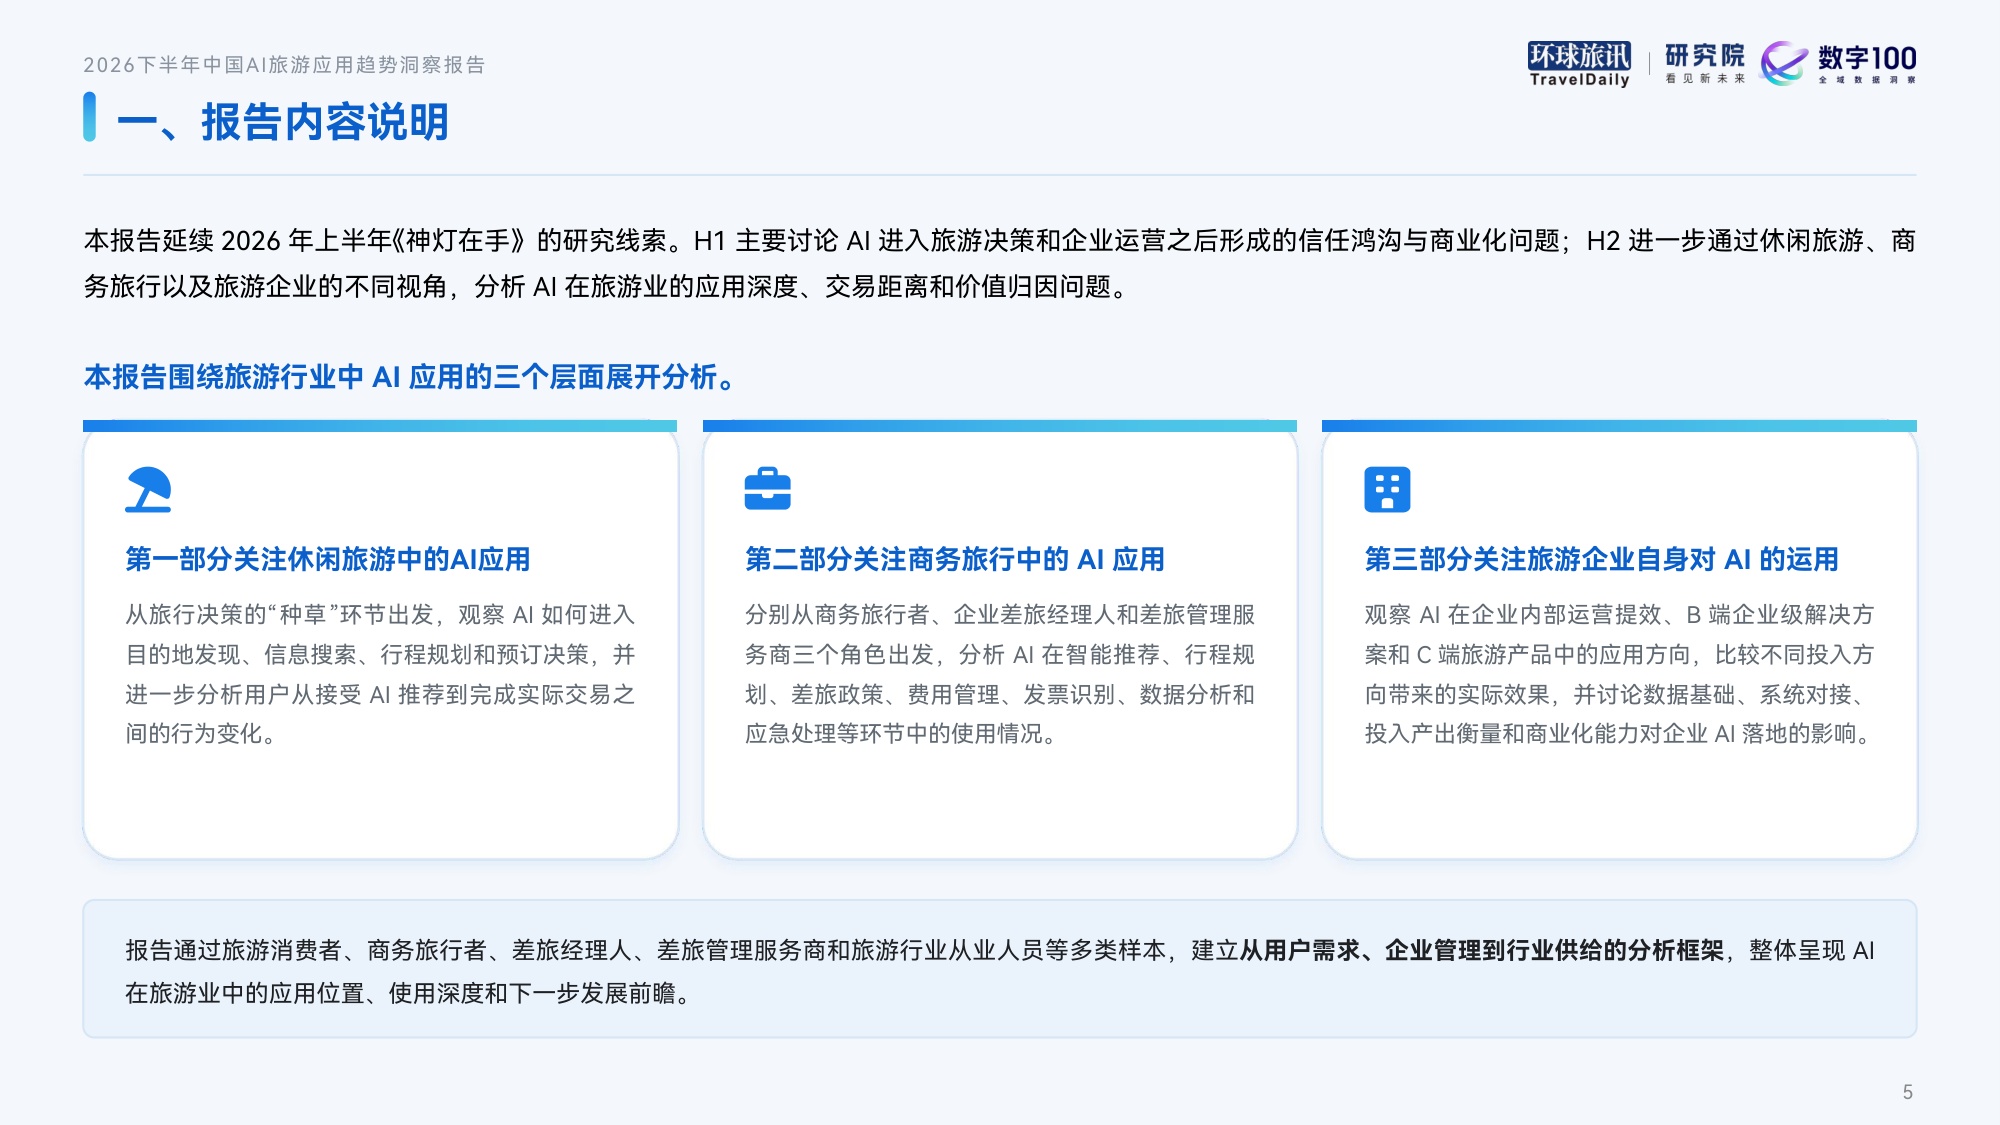The height and width of the screenshot is (1125, 2000).
Task: Click the bold phrase 从用户需求、企业管理到行业供给的分析框架
Action: pyautogui.click(x=1482, y=950)
